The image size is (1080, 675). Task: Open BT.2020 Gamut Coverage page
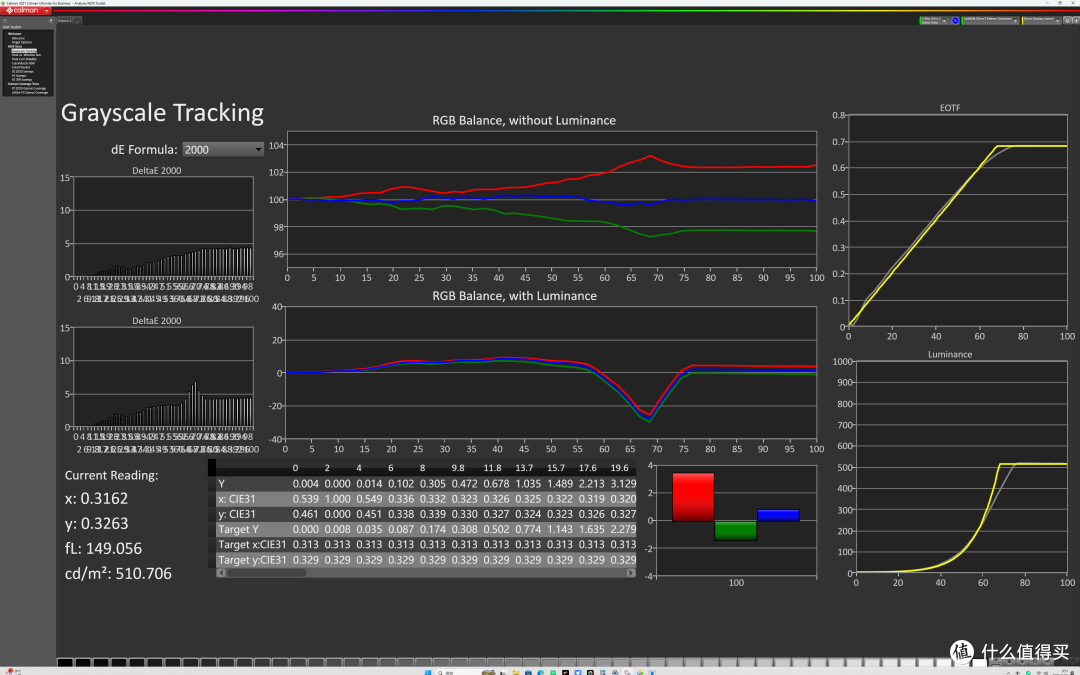(29, 88)
